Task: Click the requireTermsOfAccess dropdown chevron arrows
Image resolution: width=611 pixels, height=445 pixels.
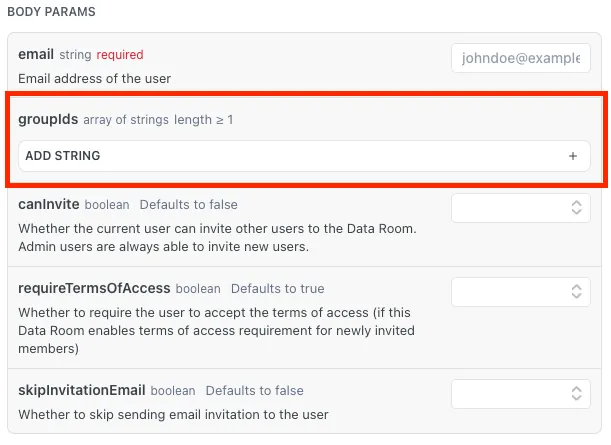Action: pos(576,291)
